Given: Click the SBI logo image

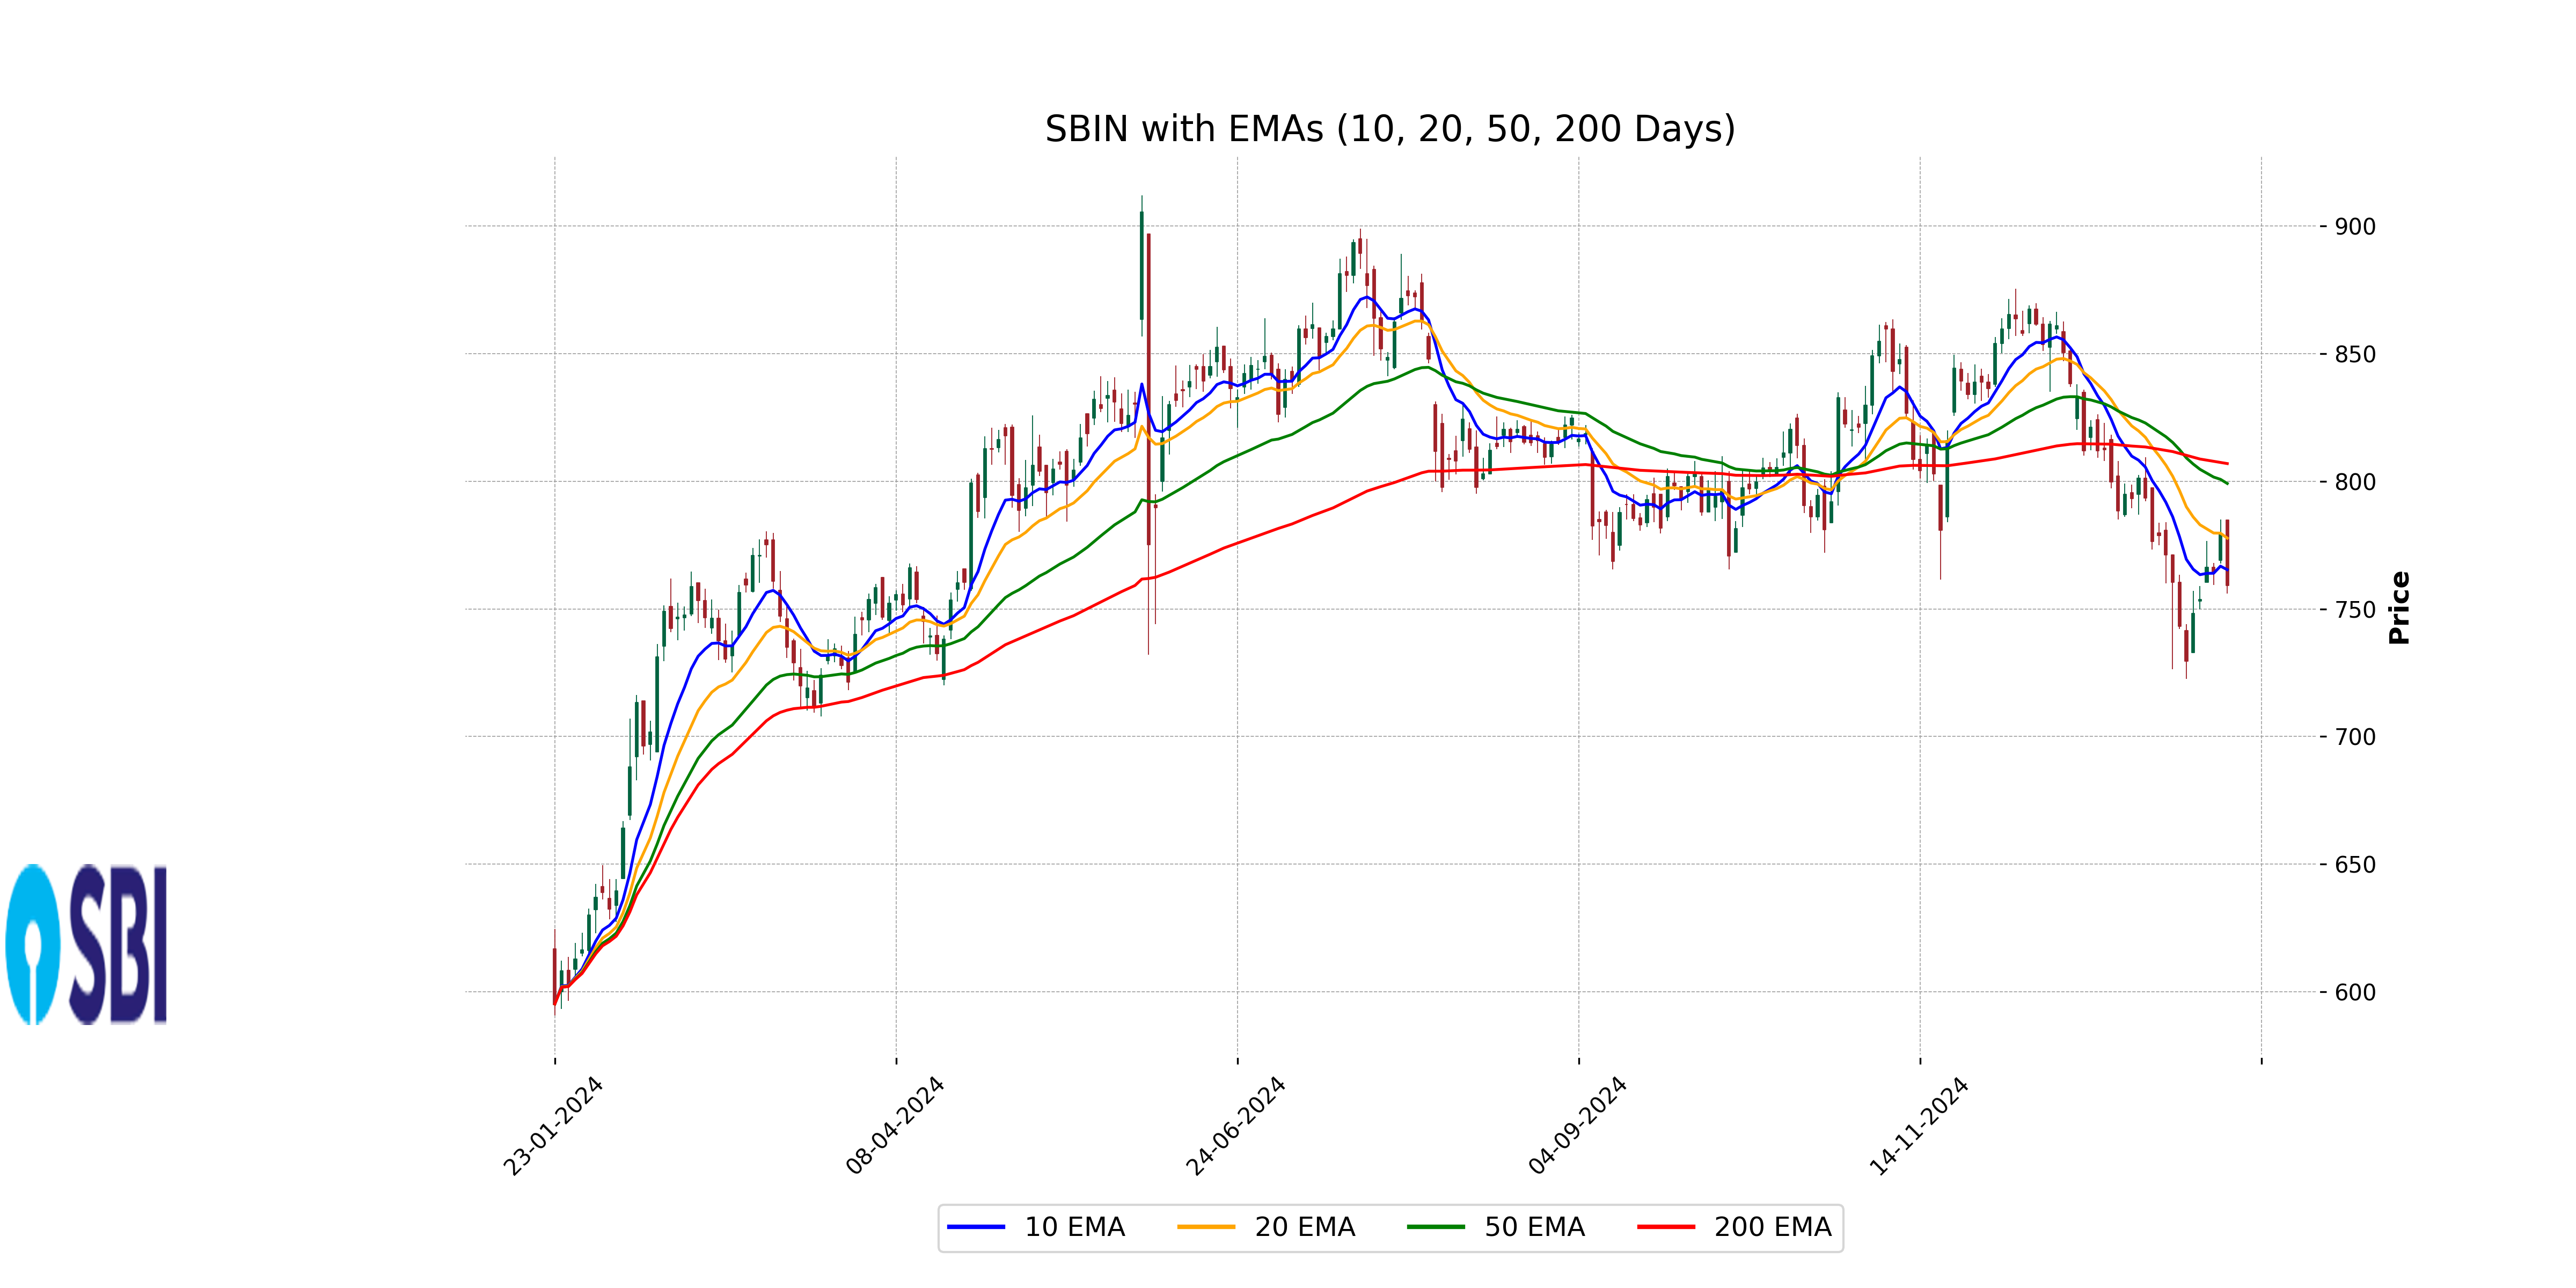Looking at the screenshot, I should click(87, 944).
